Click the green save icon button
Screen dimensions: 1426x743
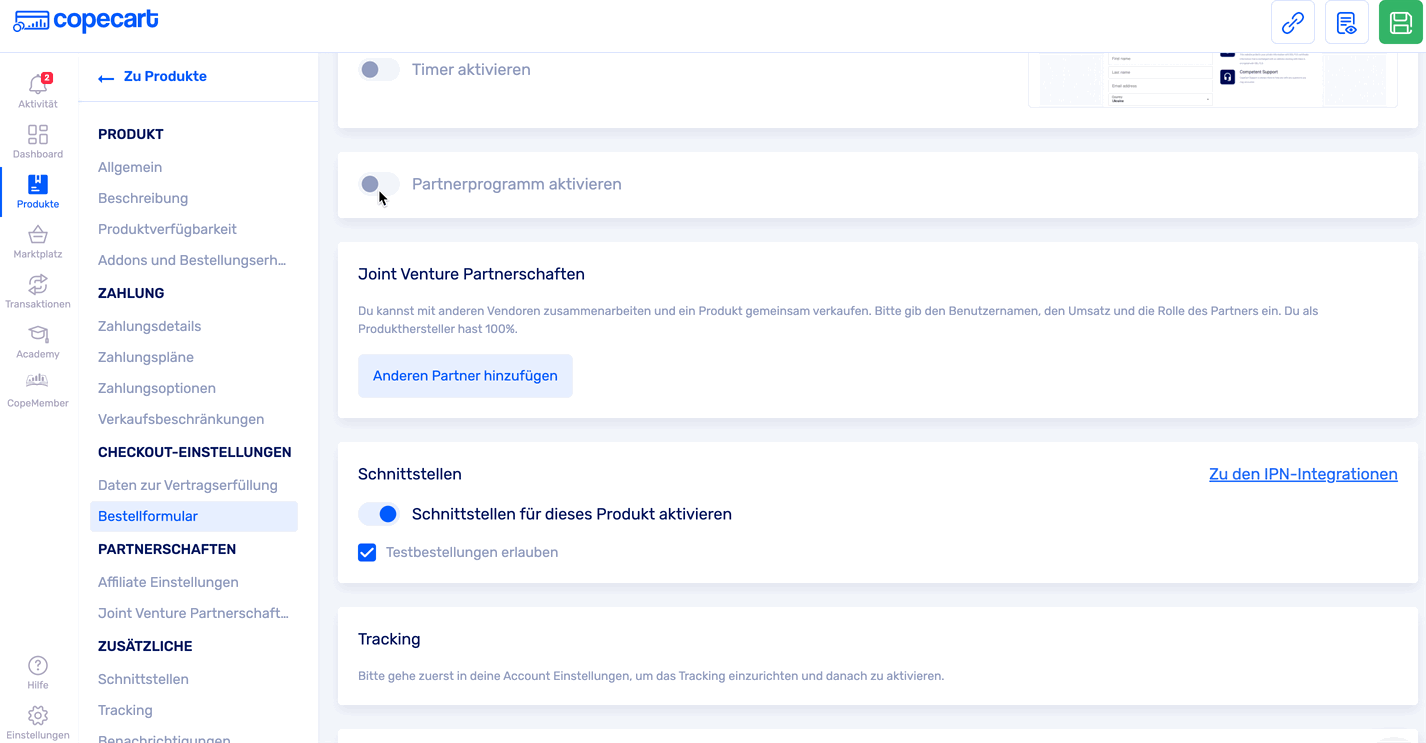click(x=1400, y=22)
